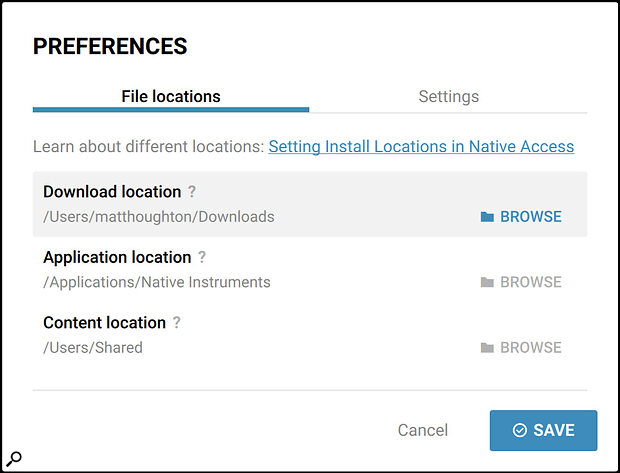Click the magnifier icon in bottom corner
This screenshot has width=620, height=473.
(14, 459)
